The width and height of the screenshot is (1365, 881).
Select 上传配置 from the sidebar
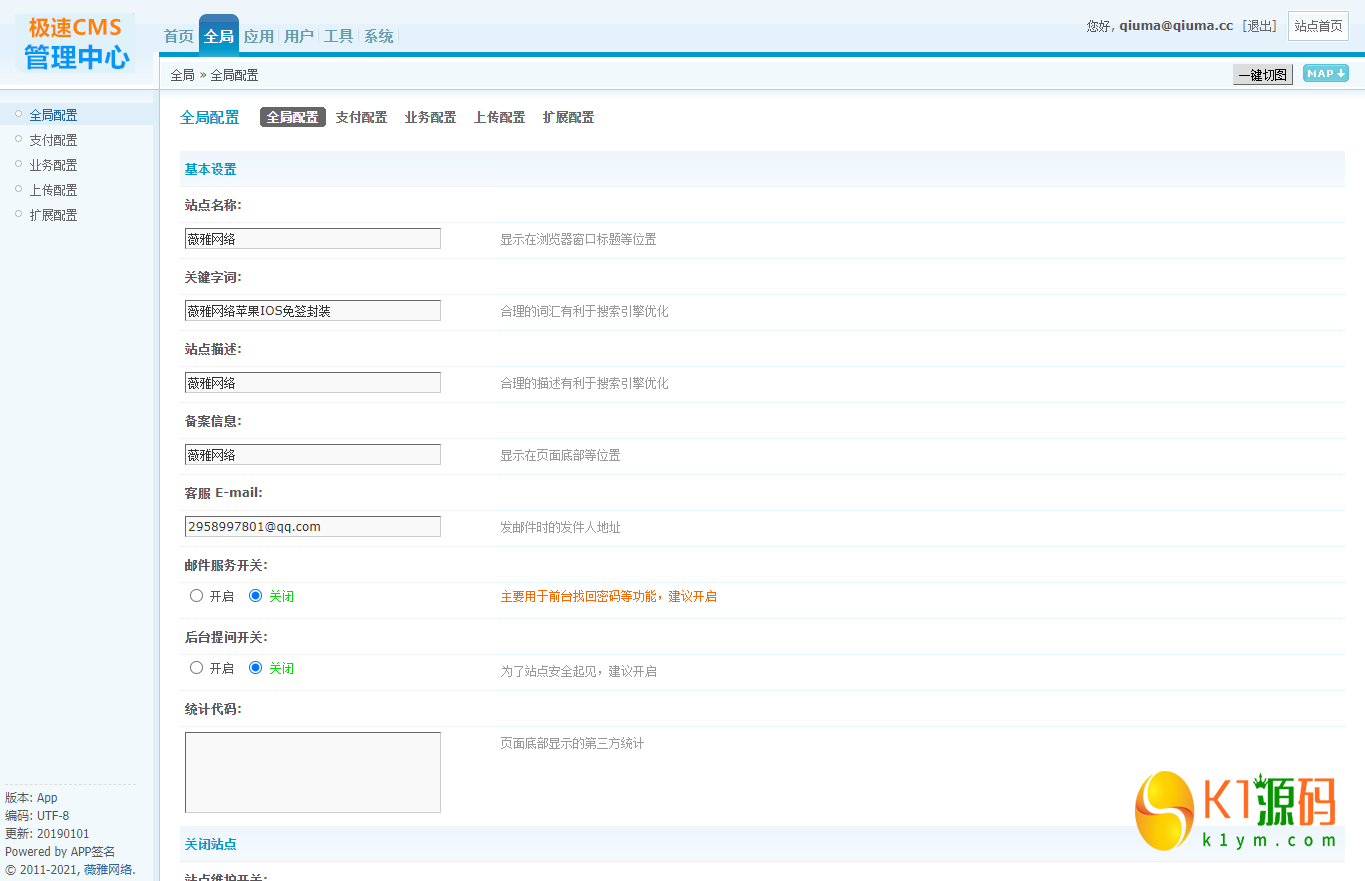click(53, 189)
